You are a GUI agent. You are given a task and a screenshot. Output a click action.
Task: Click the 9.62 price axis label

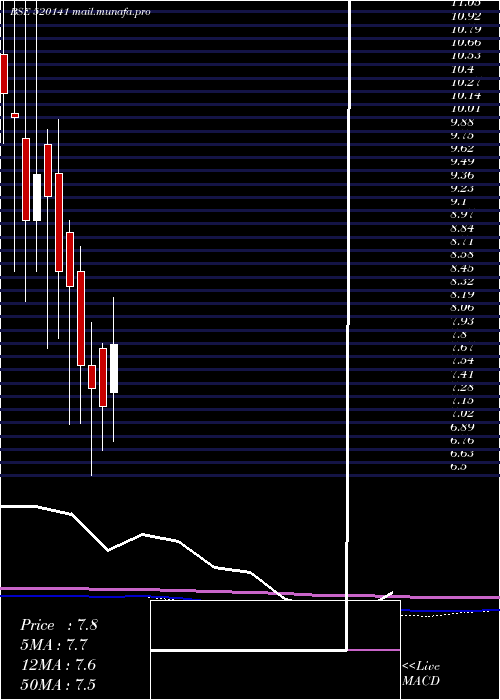(x=462, y=149)
